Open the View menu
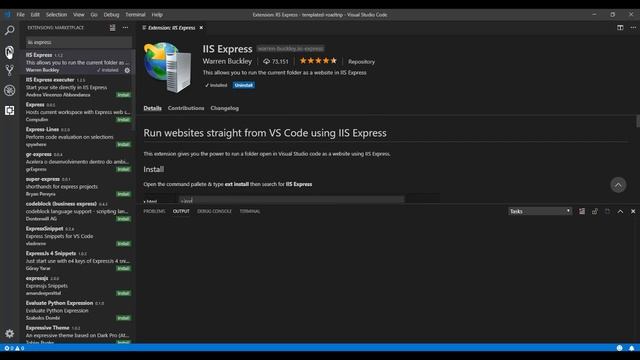 (78, 15)
